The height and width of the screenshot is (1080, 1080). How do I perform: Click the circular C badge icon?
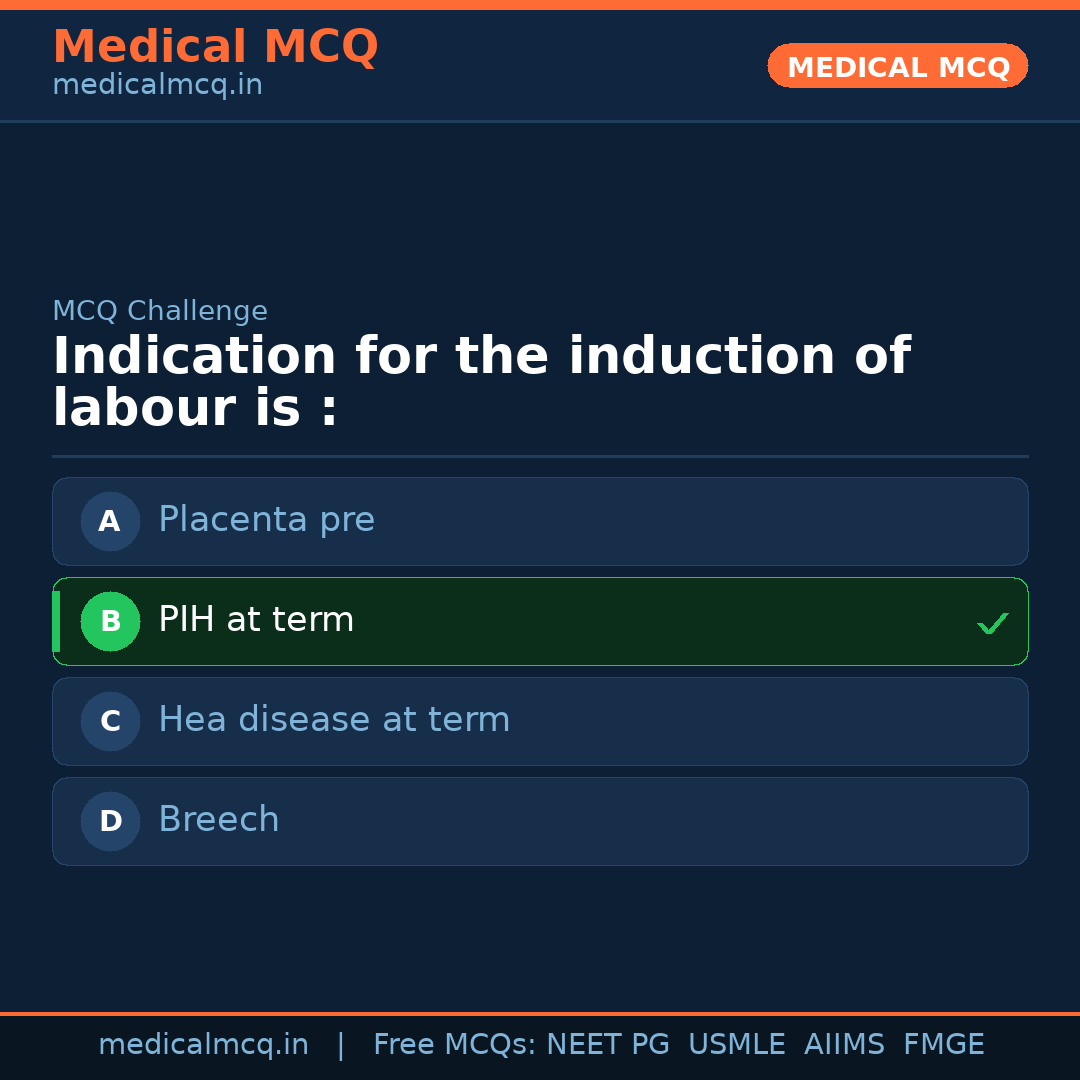(x=110, y=721)
